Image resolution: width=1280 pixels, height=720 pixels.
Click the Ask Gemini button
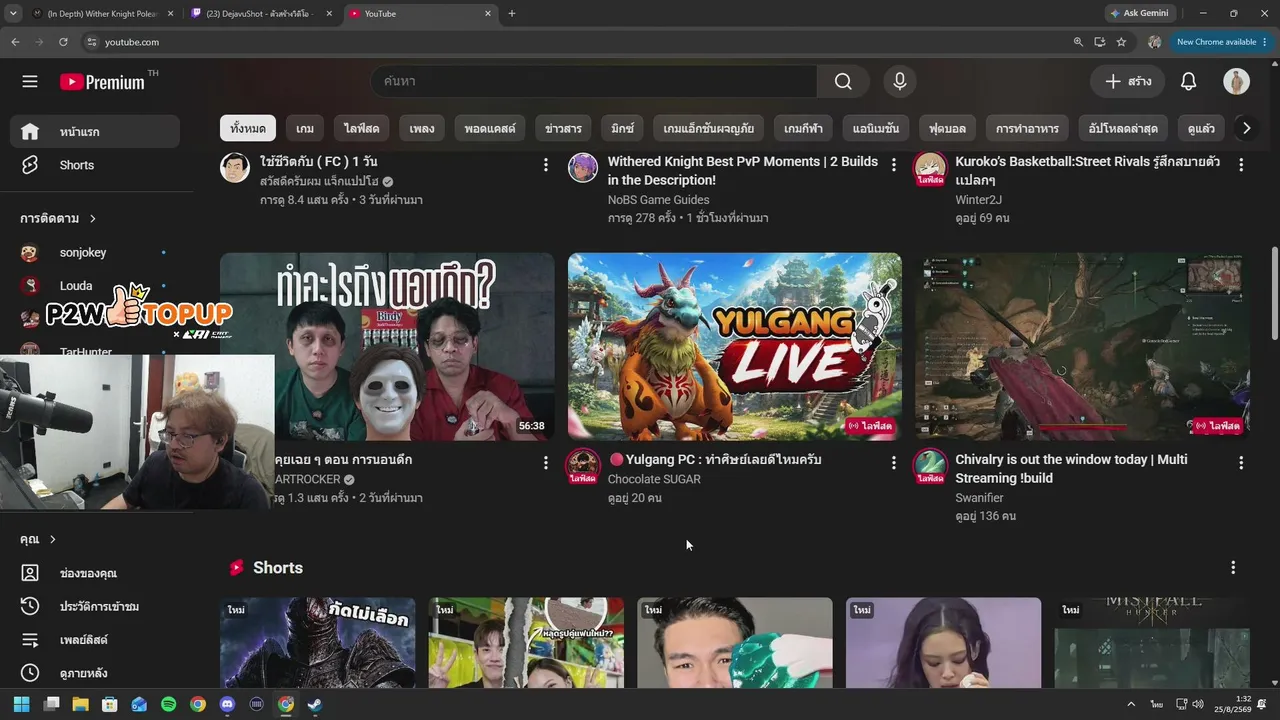pyautogui.click(x=1139, y=13)
